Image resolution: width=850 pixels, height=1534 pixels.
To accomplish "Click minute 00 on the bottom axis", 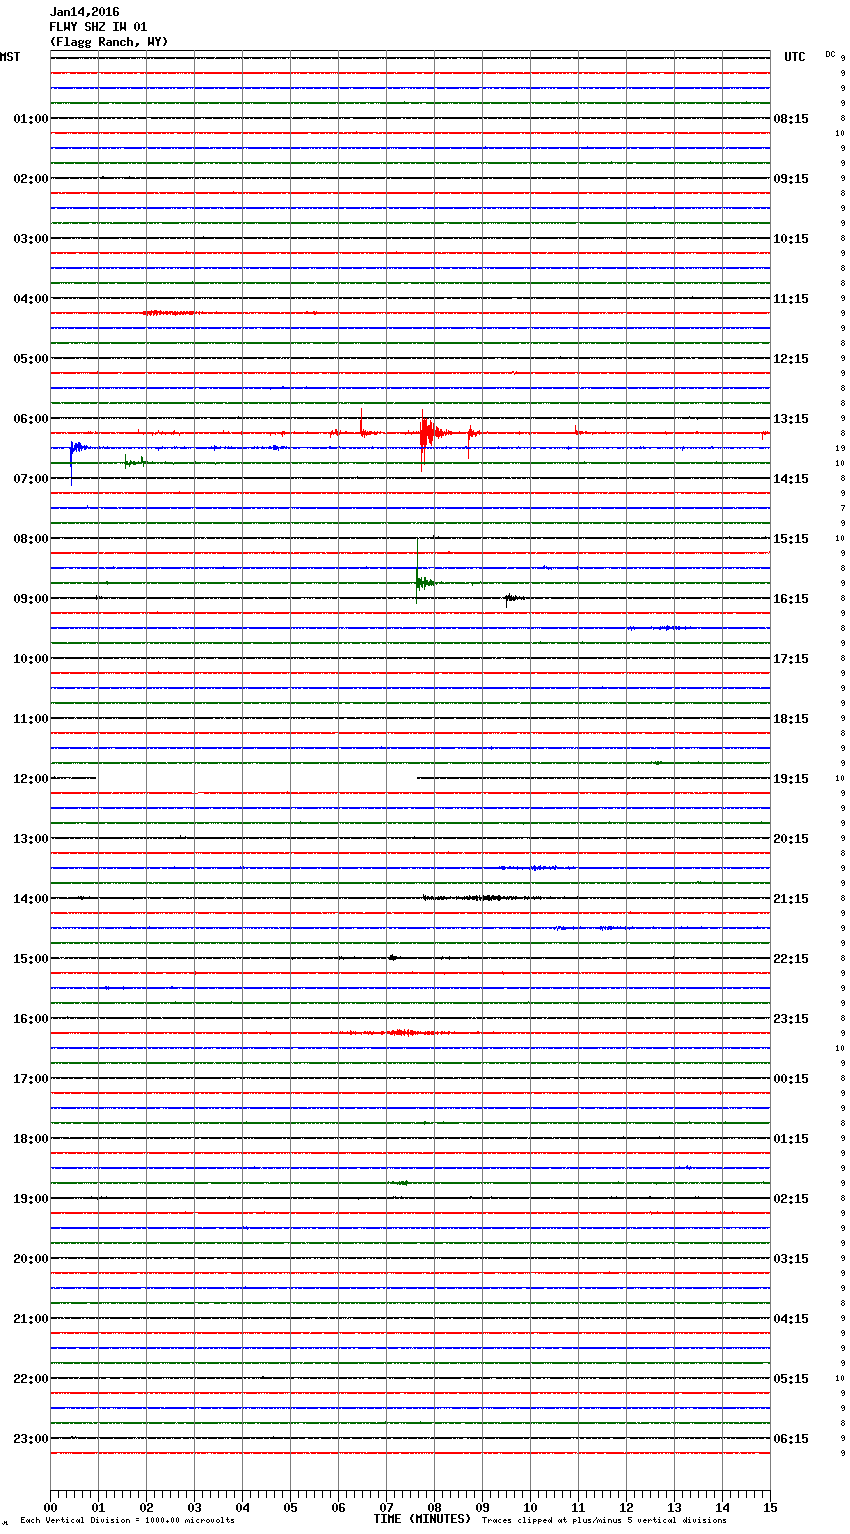I will coord(50,1507).
